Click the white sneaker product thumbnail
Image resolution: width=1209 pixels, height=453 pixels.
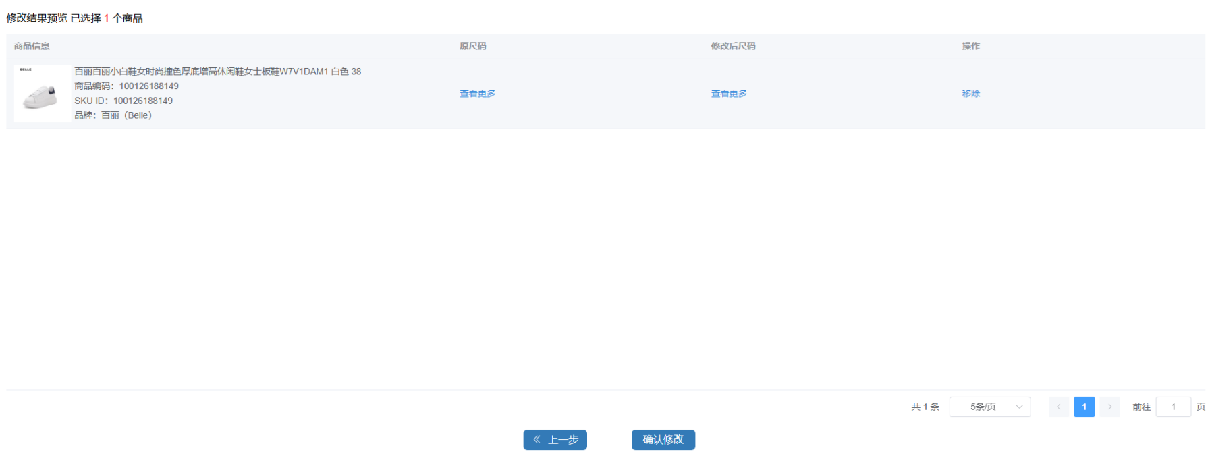click(x=41, y=93)
